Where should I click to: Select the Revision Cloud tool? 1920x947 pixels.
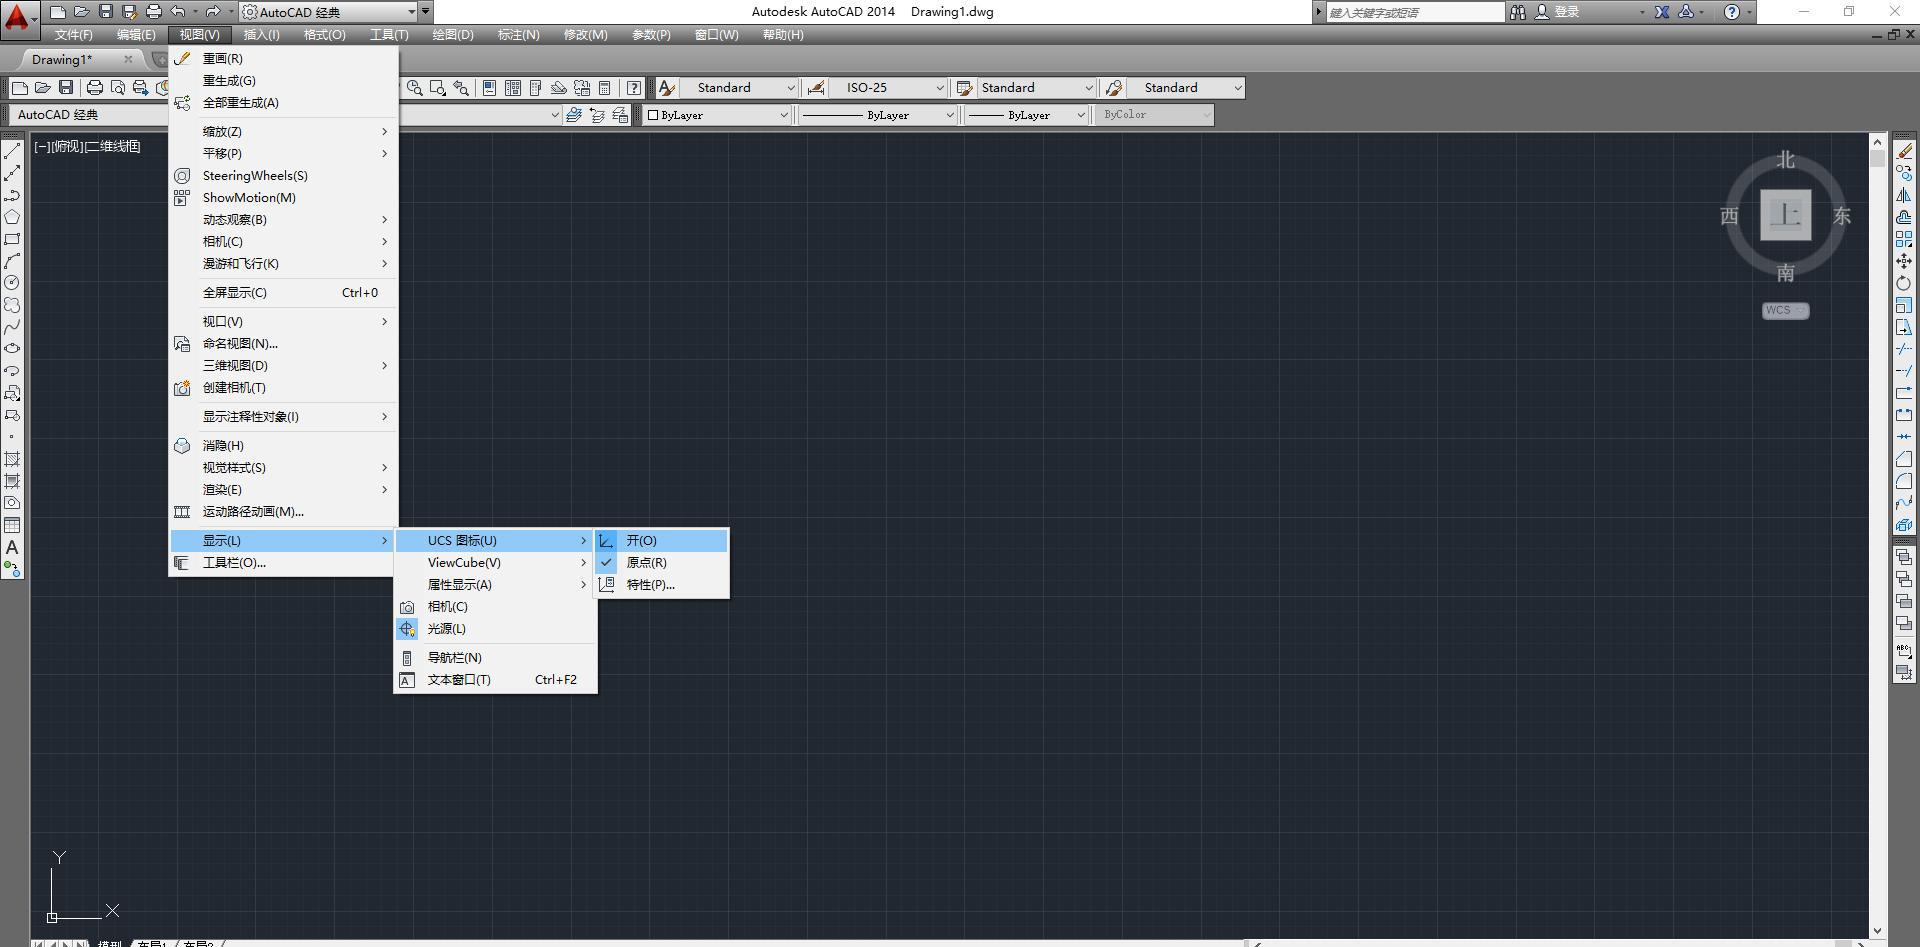coord(12,305)
